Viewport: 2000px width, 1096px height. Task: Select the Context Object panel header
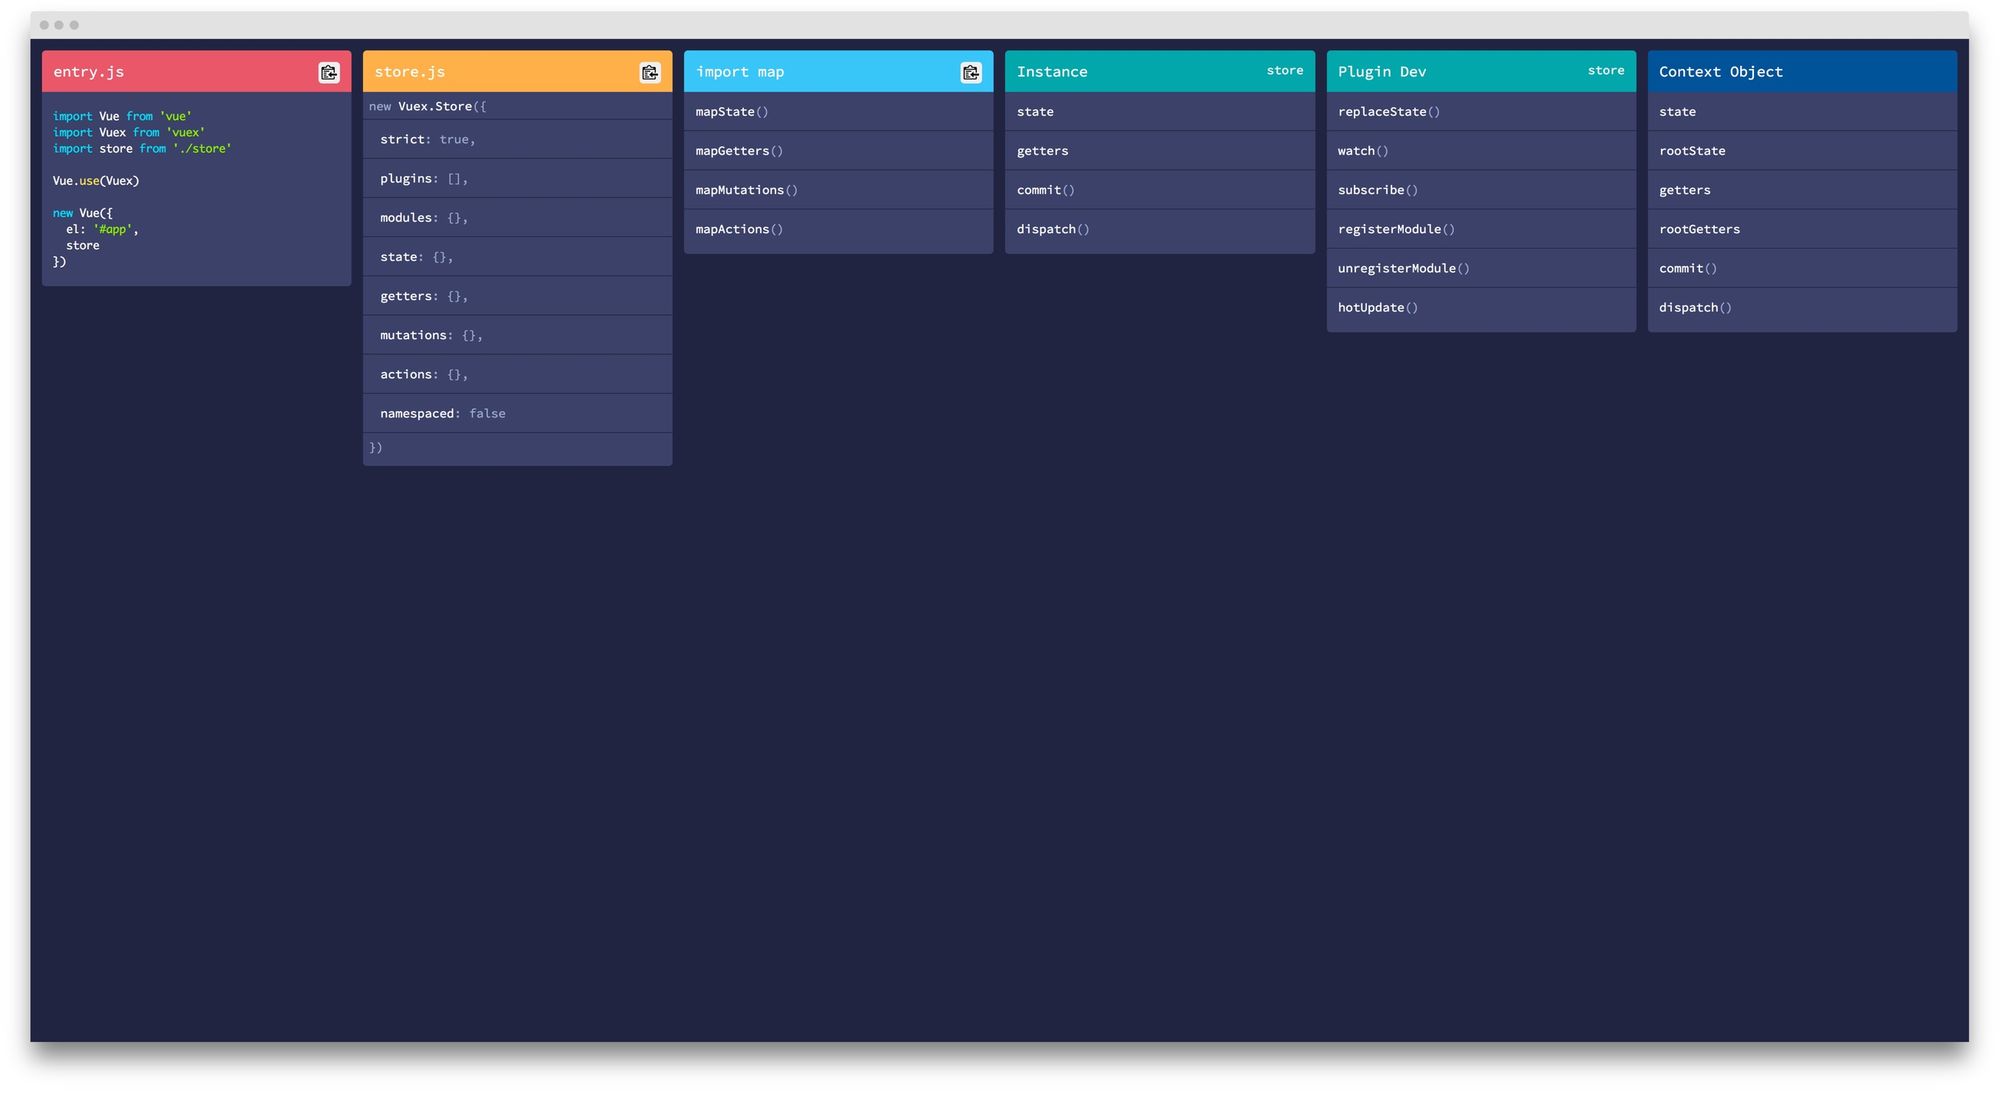(x=1721, y=71)
